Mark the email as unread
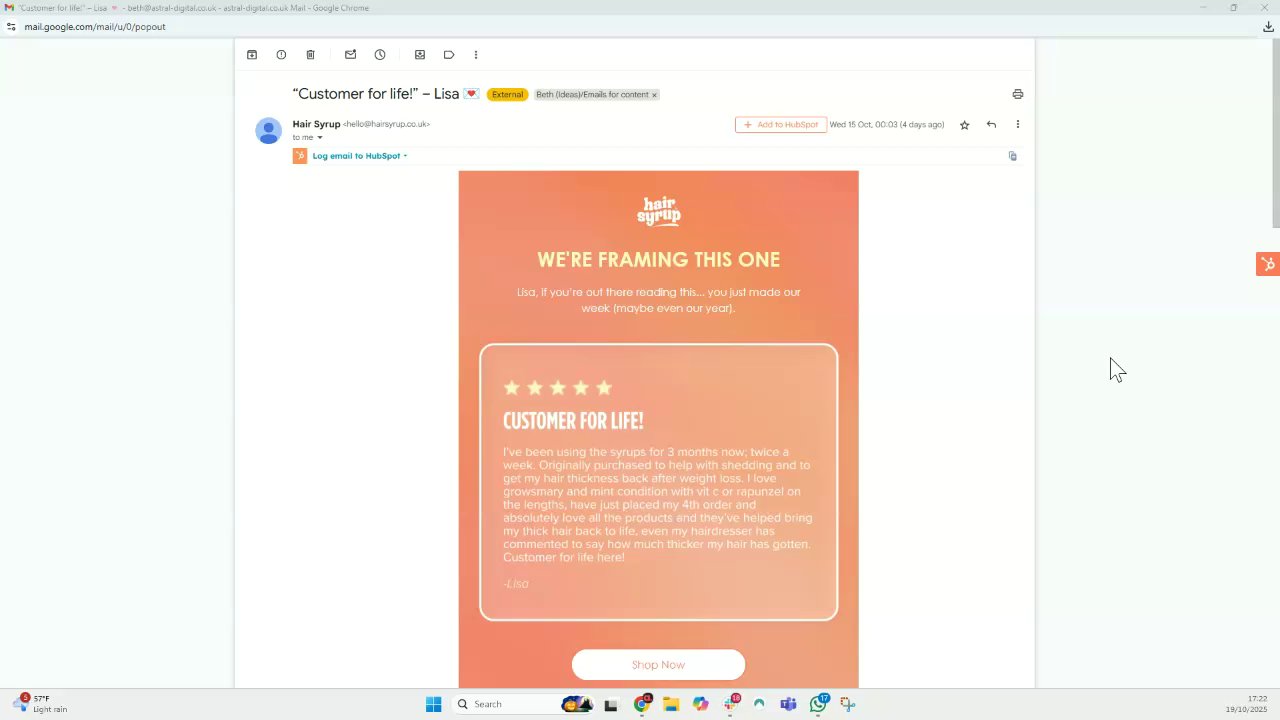The width and height of the screenshot is (1280, 720). pyautogui.click(x=350, y=55)
